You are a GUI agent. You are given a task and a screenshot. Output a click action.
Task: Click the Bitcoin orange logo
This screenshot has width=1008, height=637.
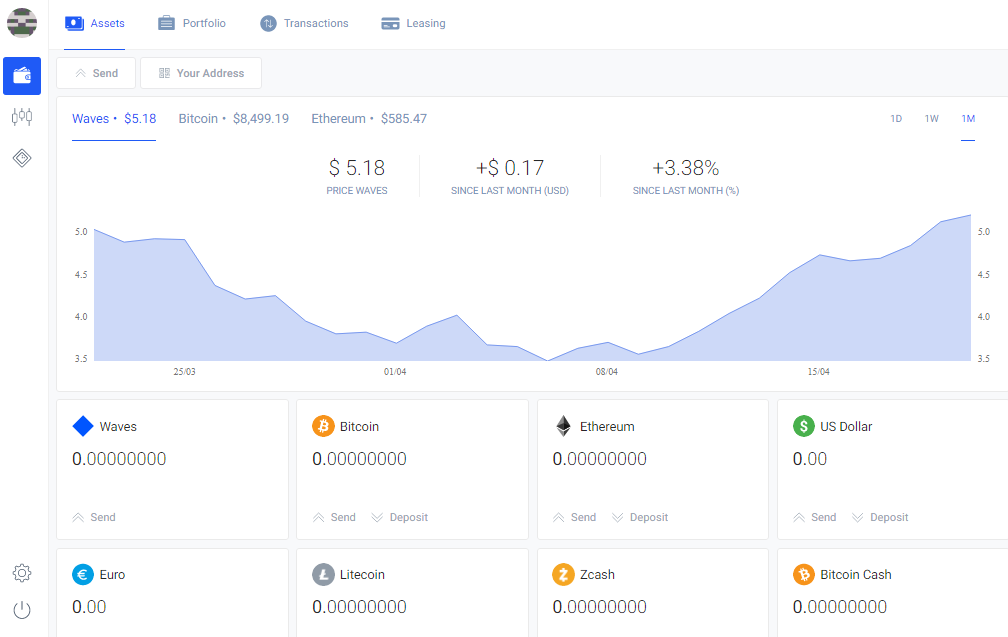point(323,426)
